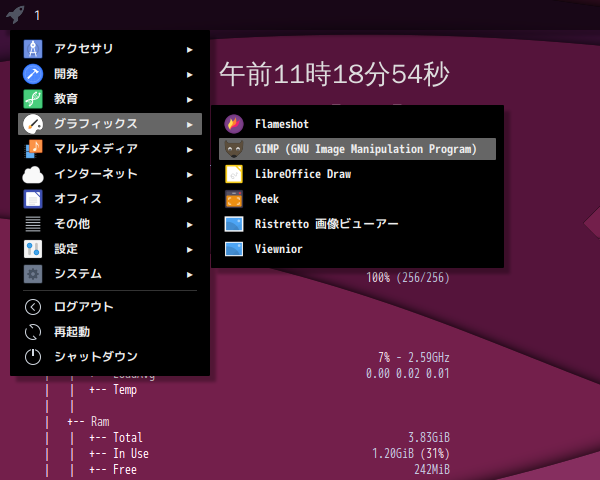Click the オフィス document icon
This screenshot has width=600, height=480.
pyautogui.click(x=33, y=199)
